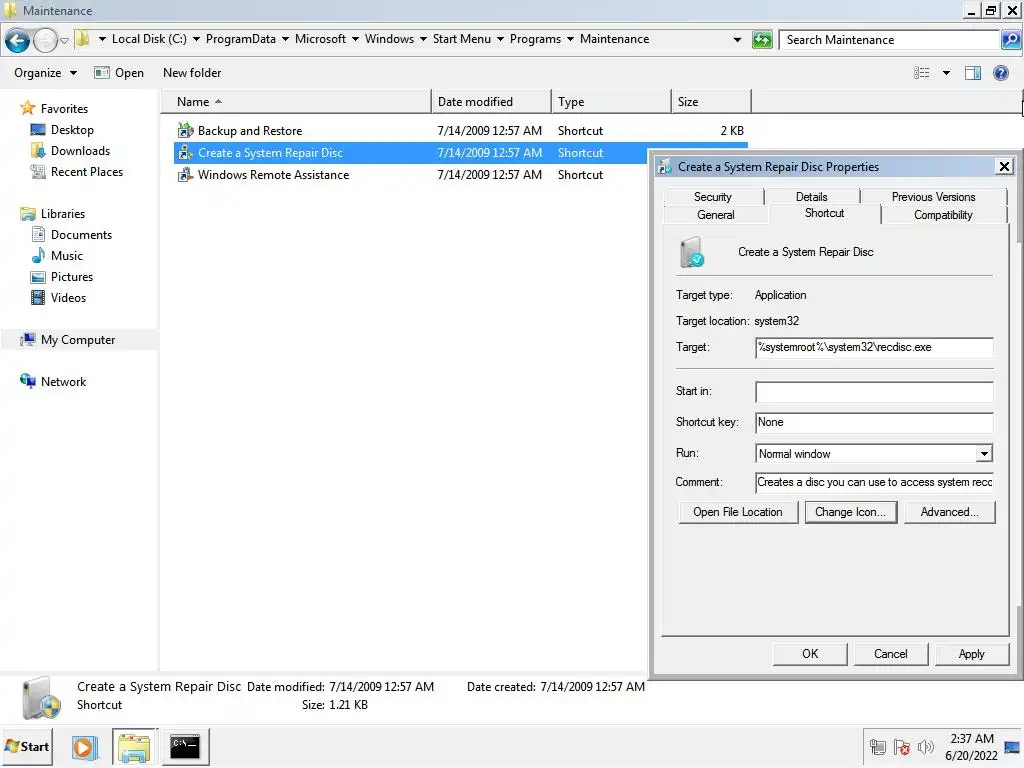
Task: Click the Forward navigation arrow
Action: (45, 40)
